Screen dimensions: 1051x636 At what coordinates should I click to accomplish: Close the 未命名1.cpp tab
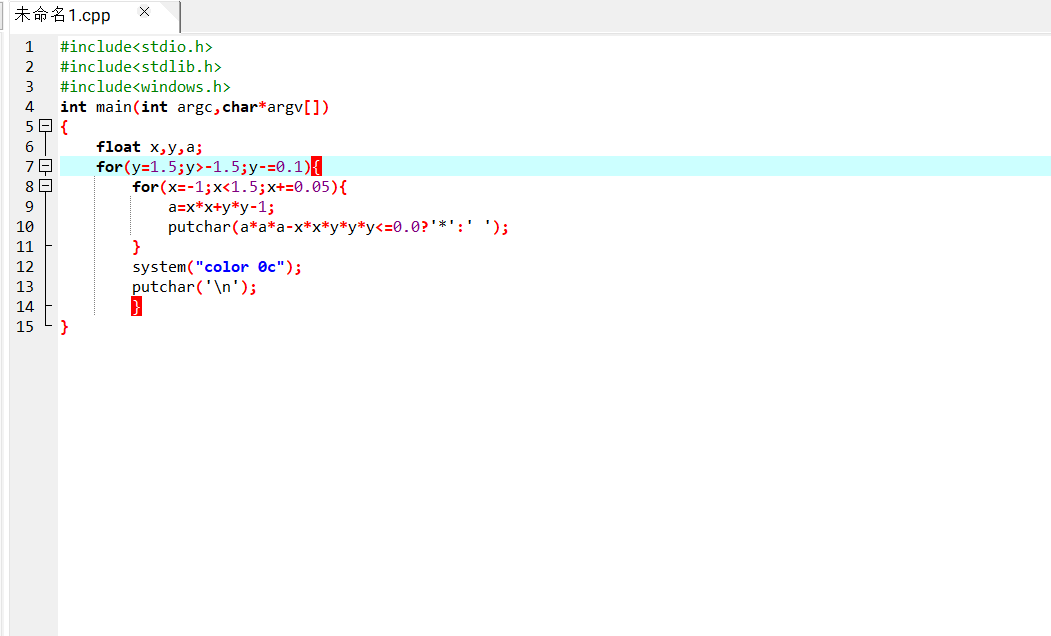point(145,12)
